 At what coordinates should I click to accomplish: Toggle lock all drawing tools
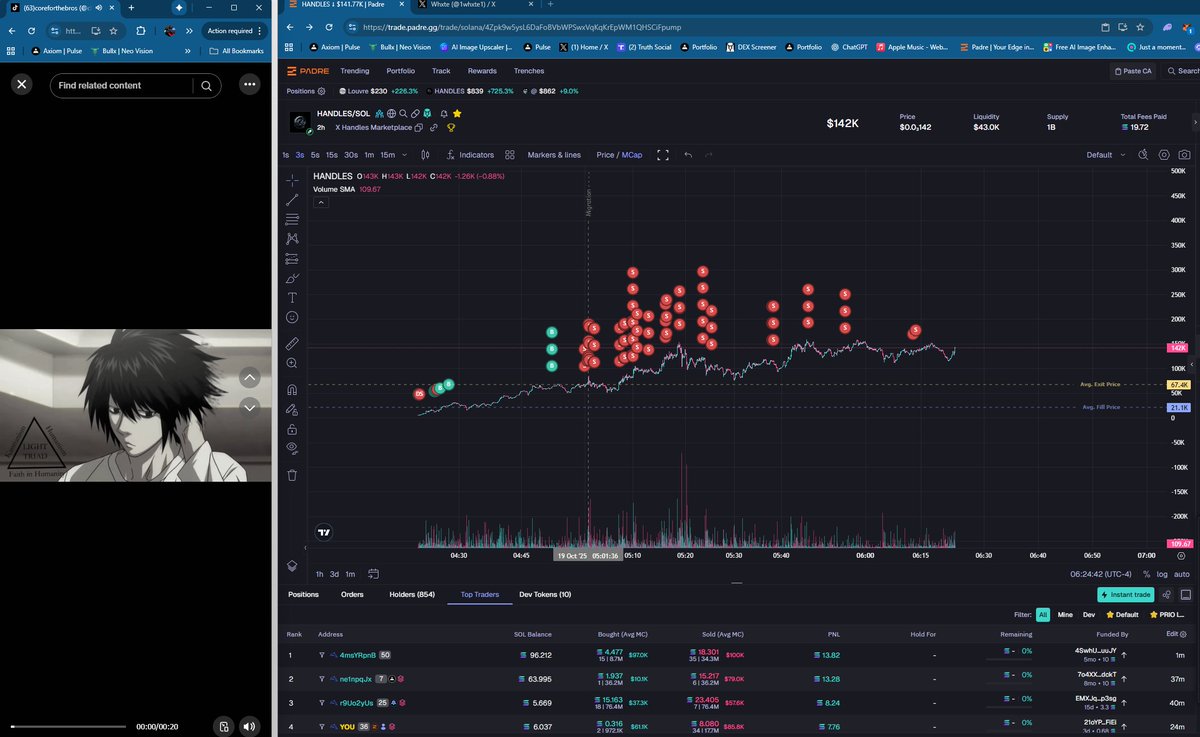[x=292, y=429]
